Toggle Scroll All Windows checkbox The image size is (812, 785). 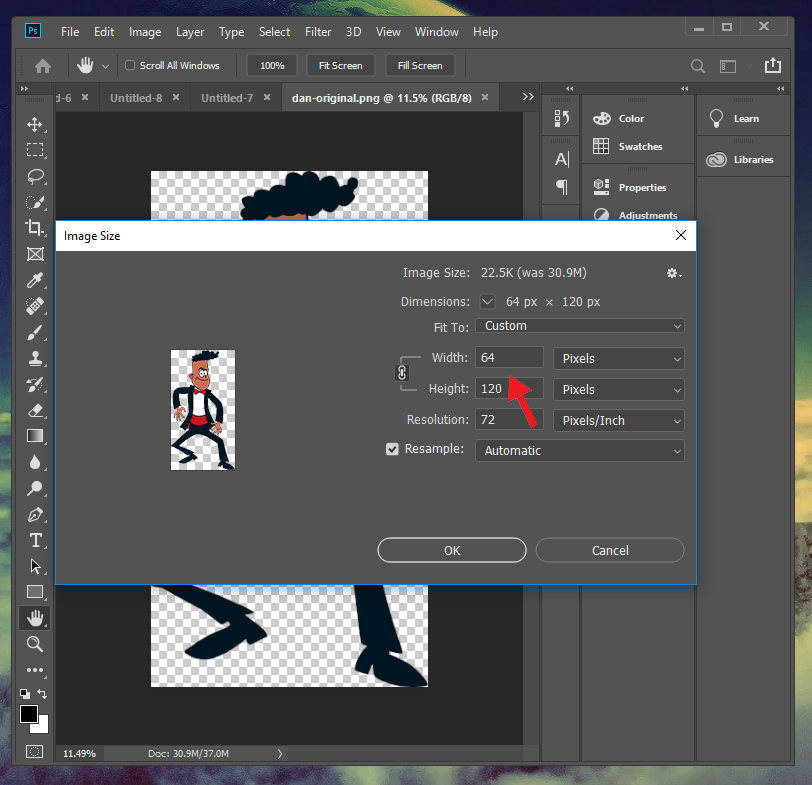[x=130, y=65]
